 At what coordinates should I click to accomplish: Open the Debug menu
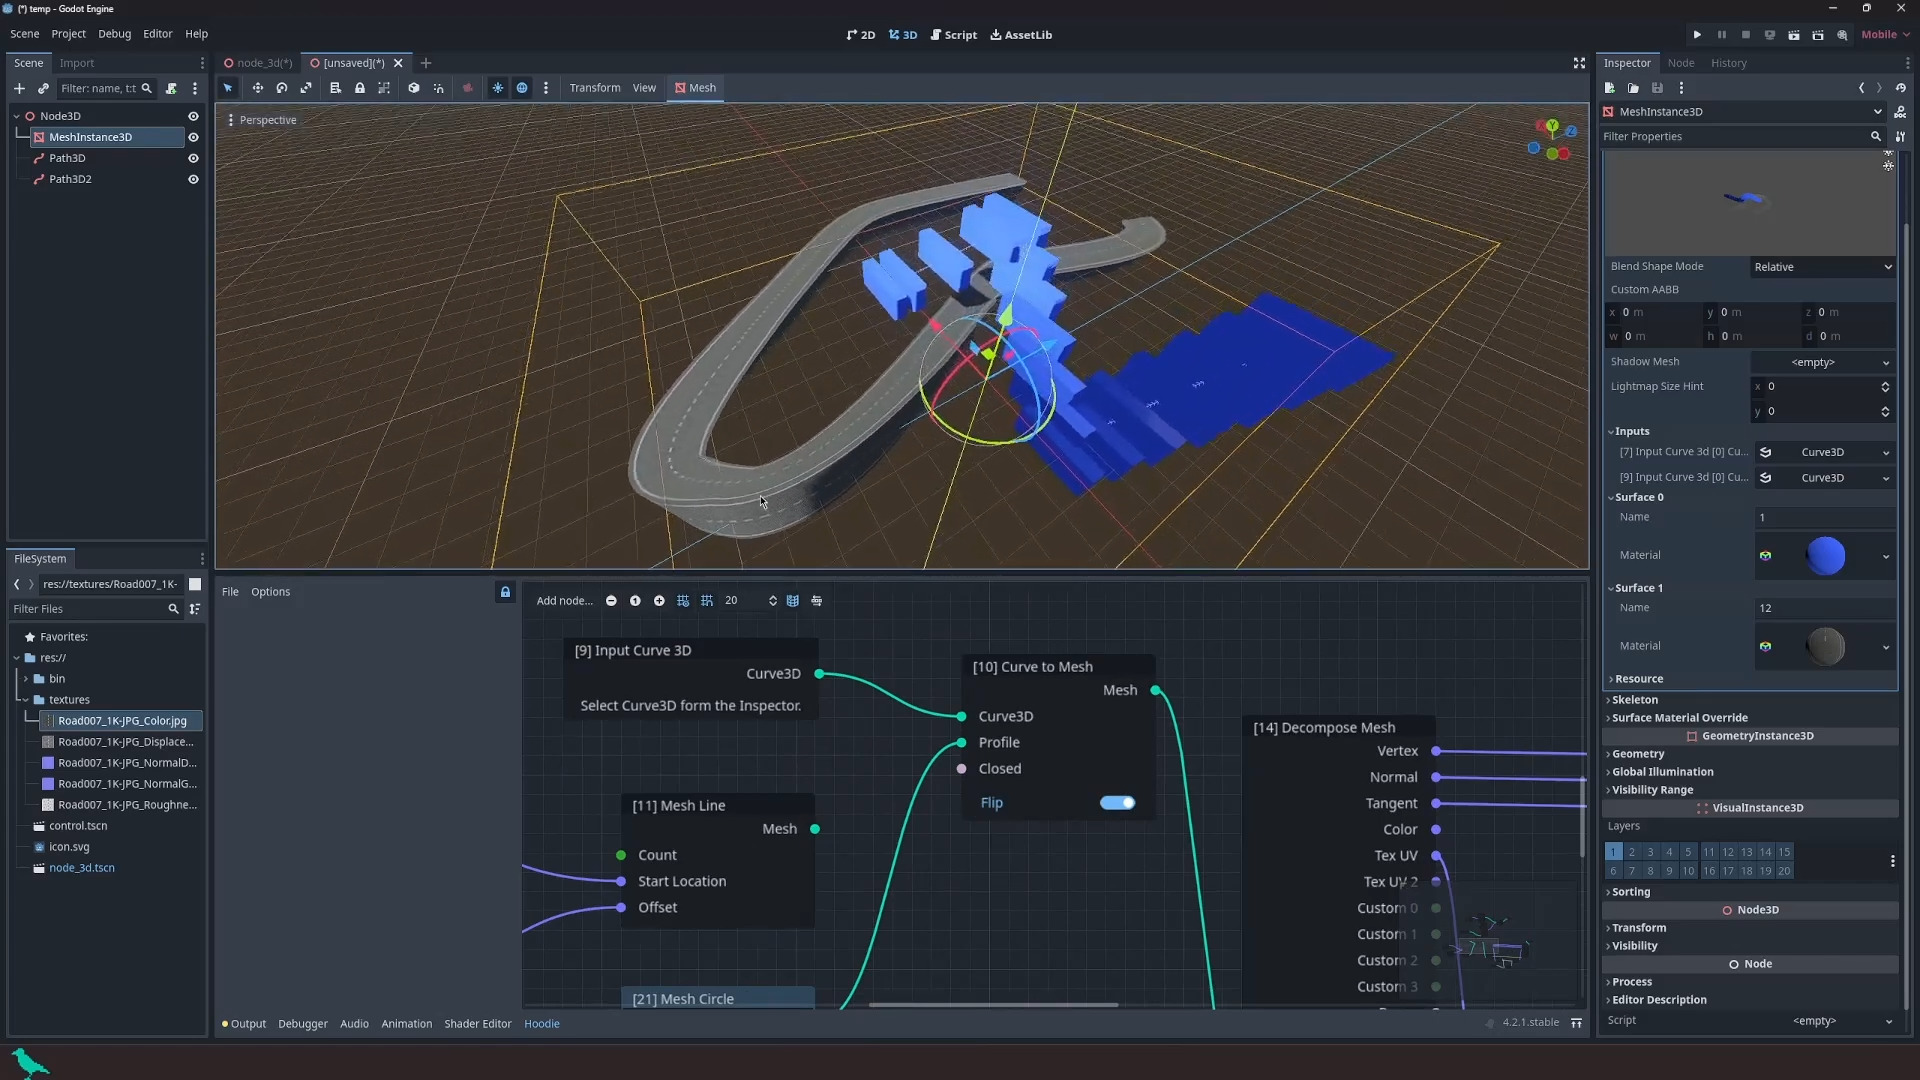115,34
